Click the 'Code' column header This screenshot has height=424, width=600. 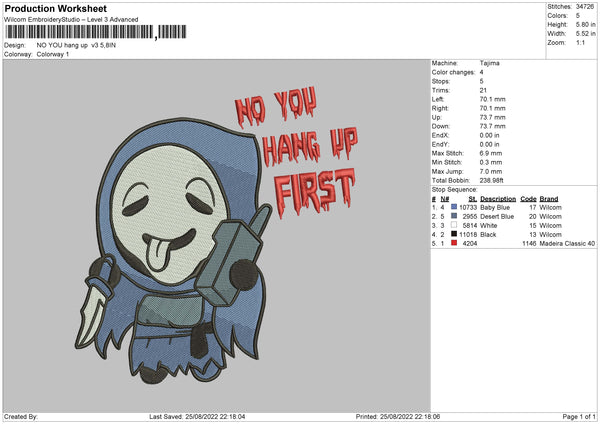tap(528, 199)
